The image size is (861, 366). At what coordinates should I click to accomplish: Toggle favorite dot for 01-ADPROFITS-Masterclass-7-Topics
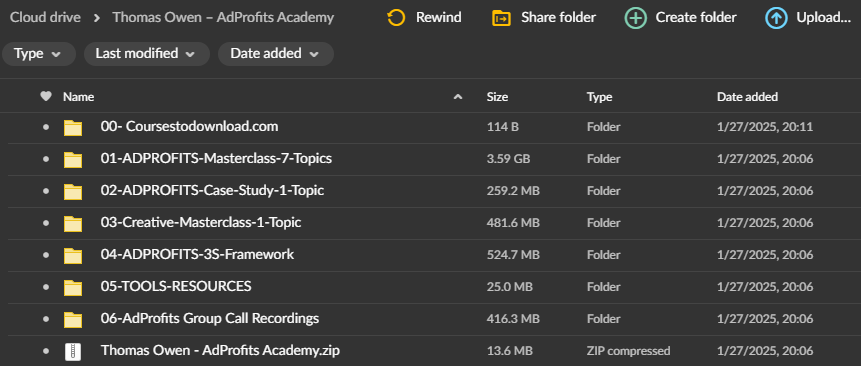coord(46,159)
